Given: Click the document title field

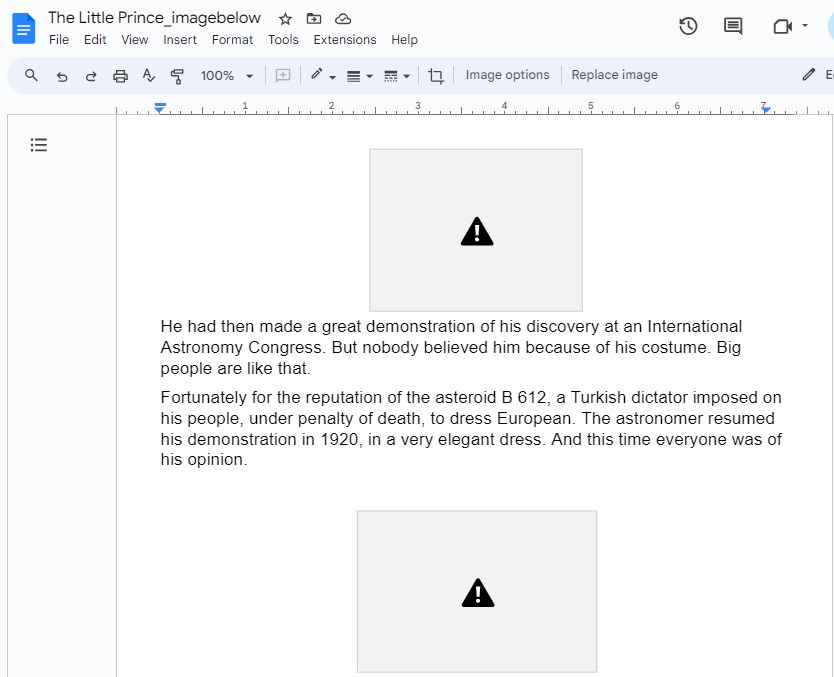Looking at the screenshot, I should coord(154,18).
